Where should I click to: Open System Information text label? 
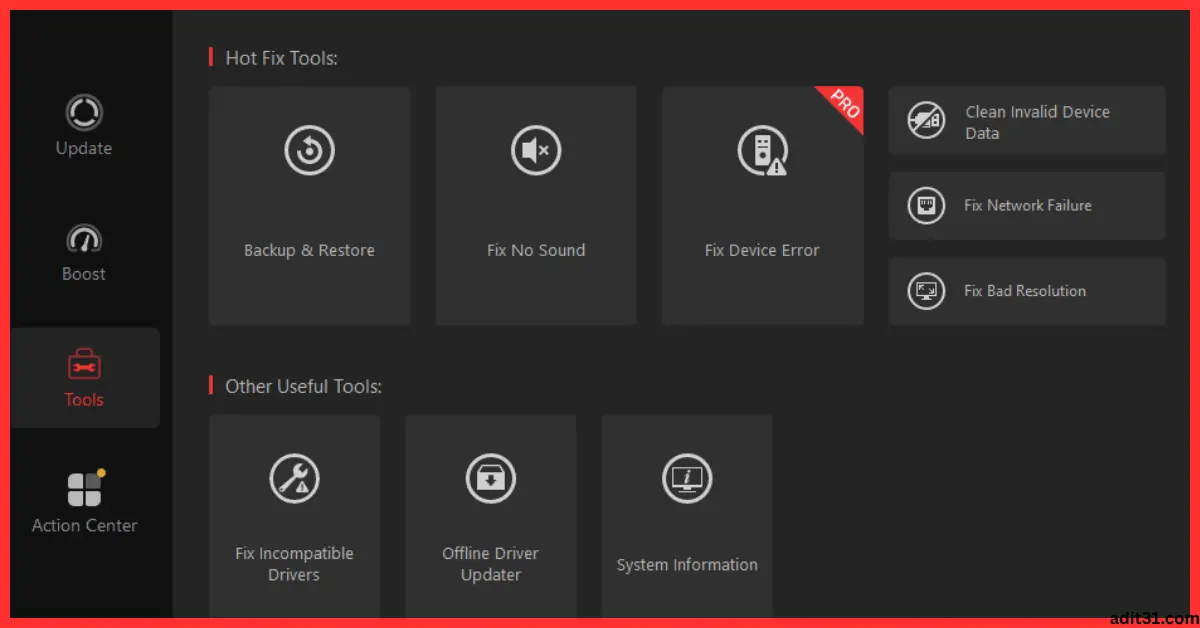click(687, 565)
